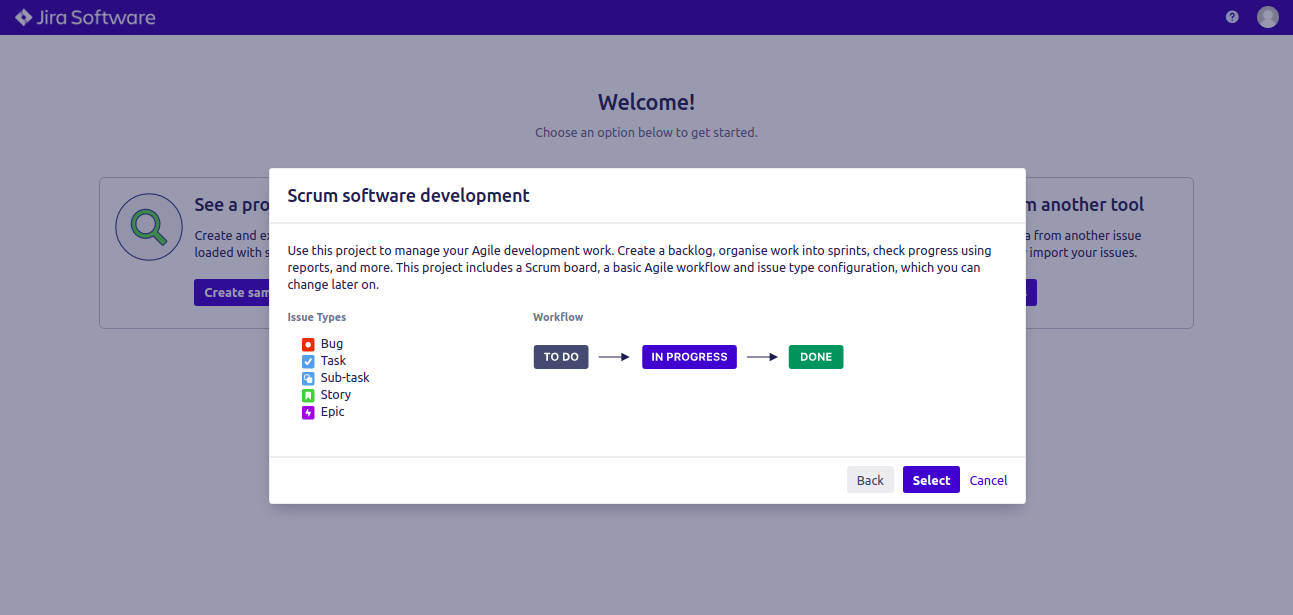This screenshot has height=615, width=1293.
Task: Click the Issue Types heading
Action: pos(317,317)
